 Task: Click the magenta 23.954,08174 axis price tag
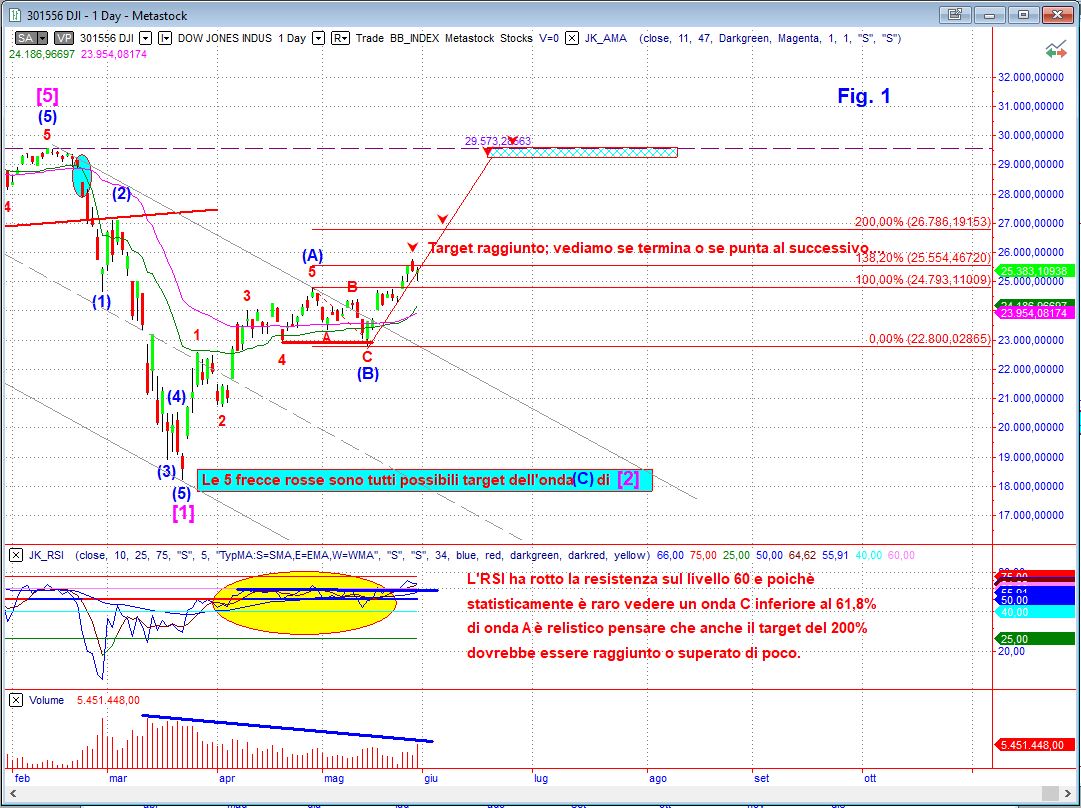click(x=1035, y=313)
